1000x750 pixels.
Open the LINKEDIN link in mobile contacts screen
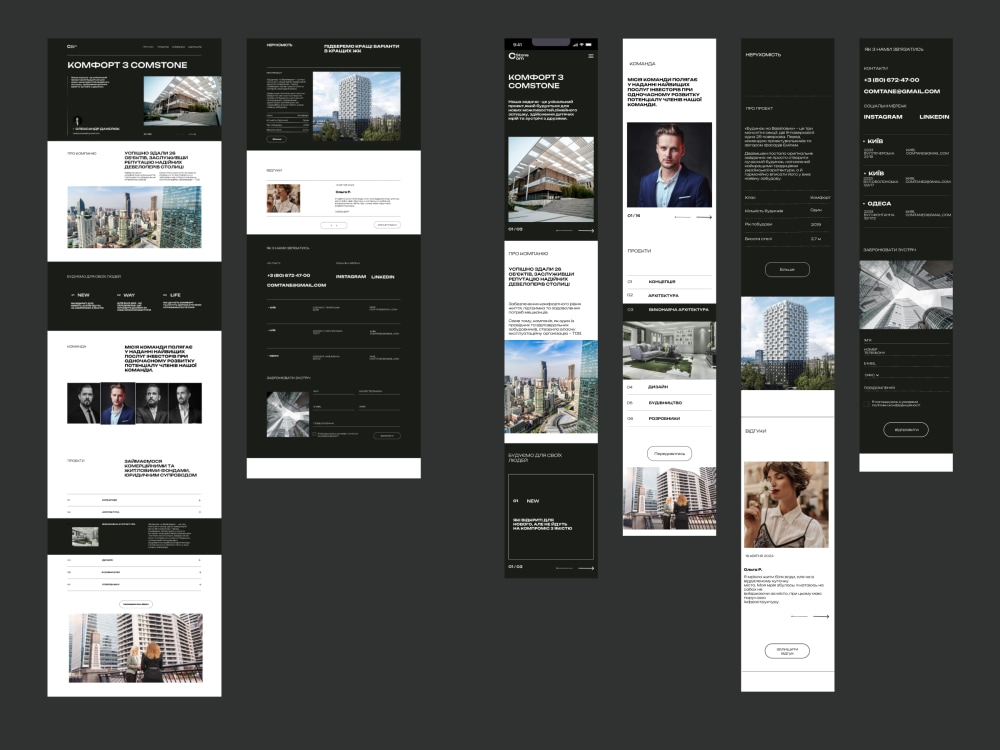pos(934,117)
